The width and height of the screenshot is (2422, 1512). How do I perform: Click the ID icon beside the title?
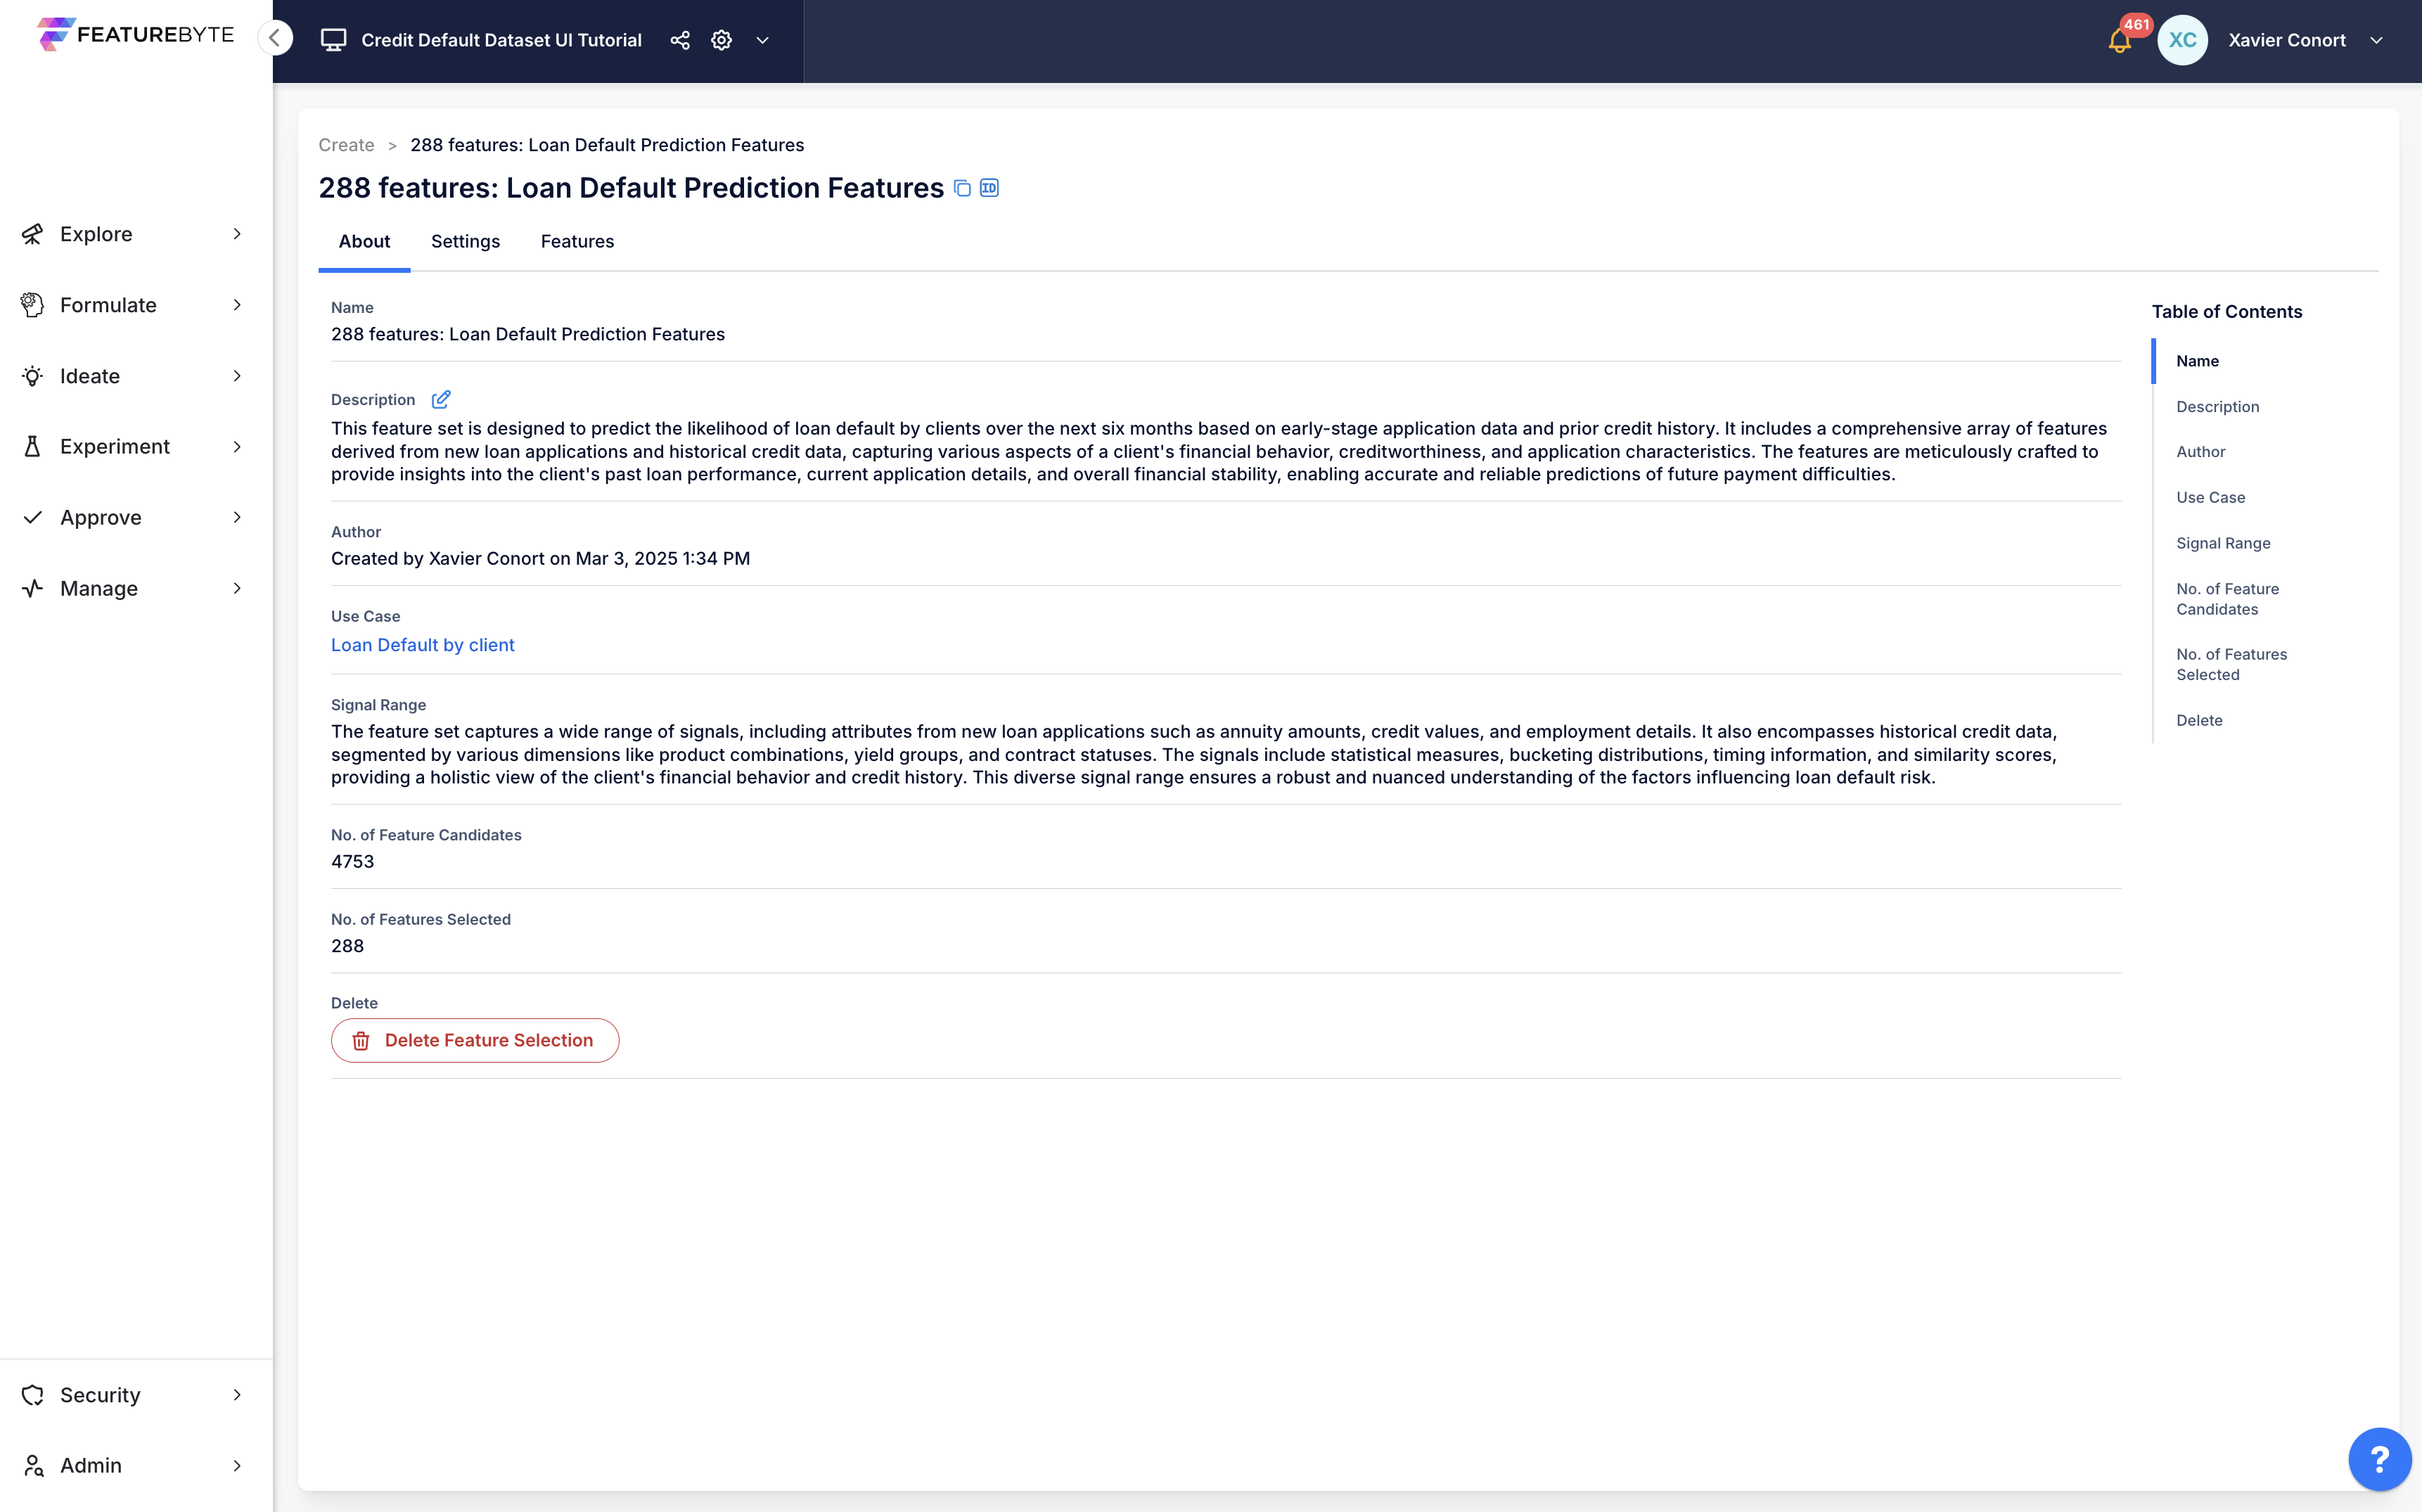(x=989, y=188)
